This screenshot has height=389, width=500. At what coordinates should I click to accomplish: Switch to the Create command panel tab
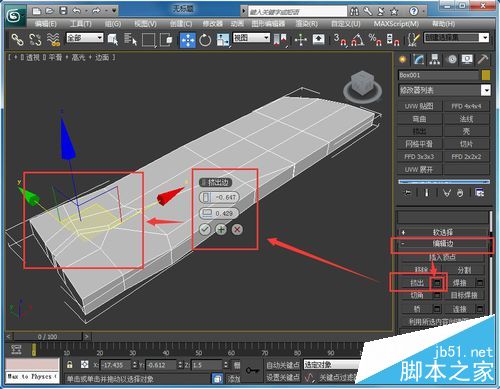point(403,60)
